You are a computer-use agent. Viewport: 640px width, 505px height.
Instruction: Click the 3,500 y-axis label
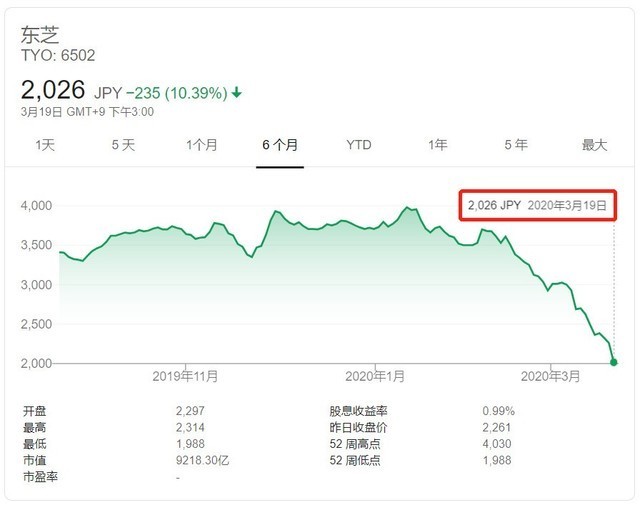[36, 245]
